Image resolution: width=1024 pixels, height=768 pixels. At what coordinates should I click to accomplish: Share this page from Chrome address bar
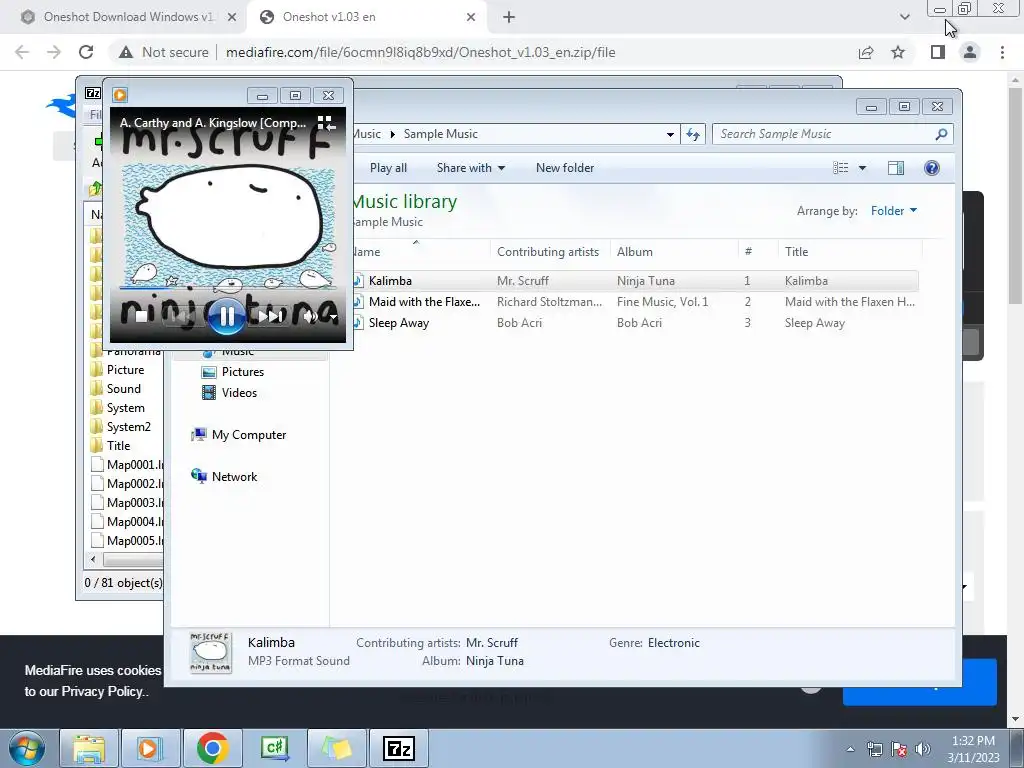[x=865, y=52]
